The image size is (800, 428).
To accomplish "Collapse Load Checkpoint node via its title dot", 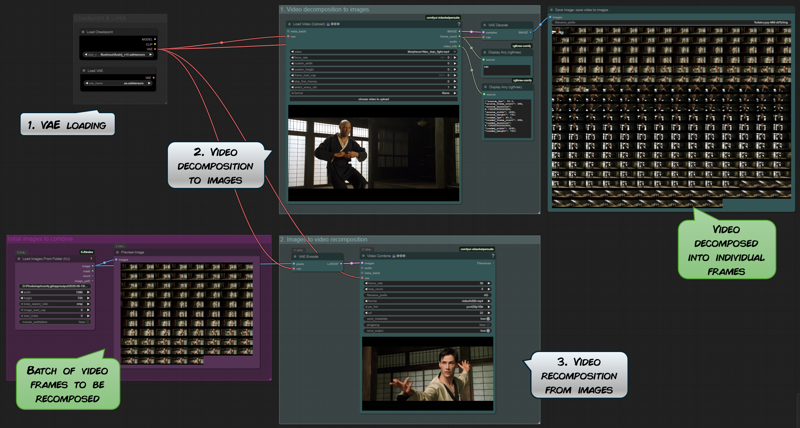I will tap(83, 32).
